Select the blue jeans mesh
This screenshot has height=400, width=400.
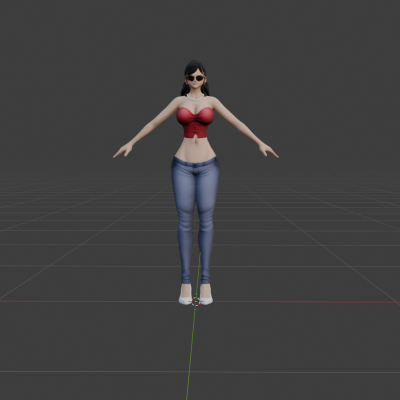point(195,220)
